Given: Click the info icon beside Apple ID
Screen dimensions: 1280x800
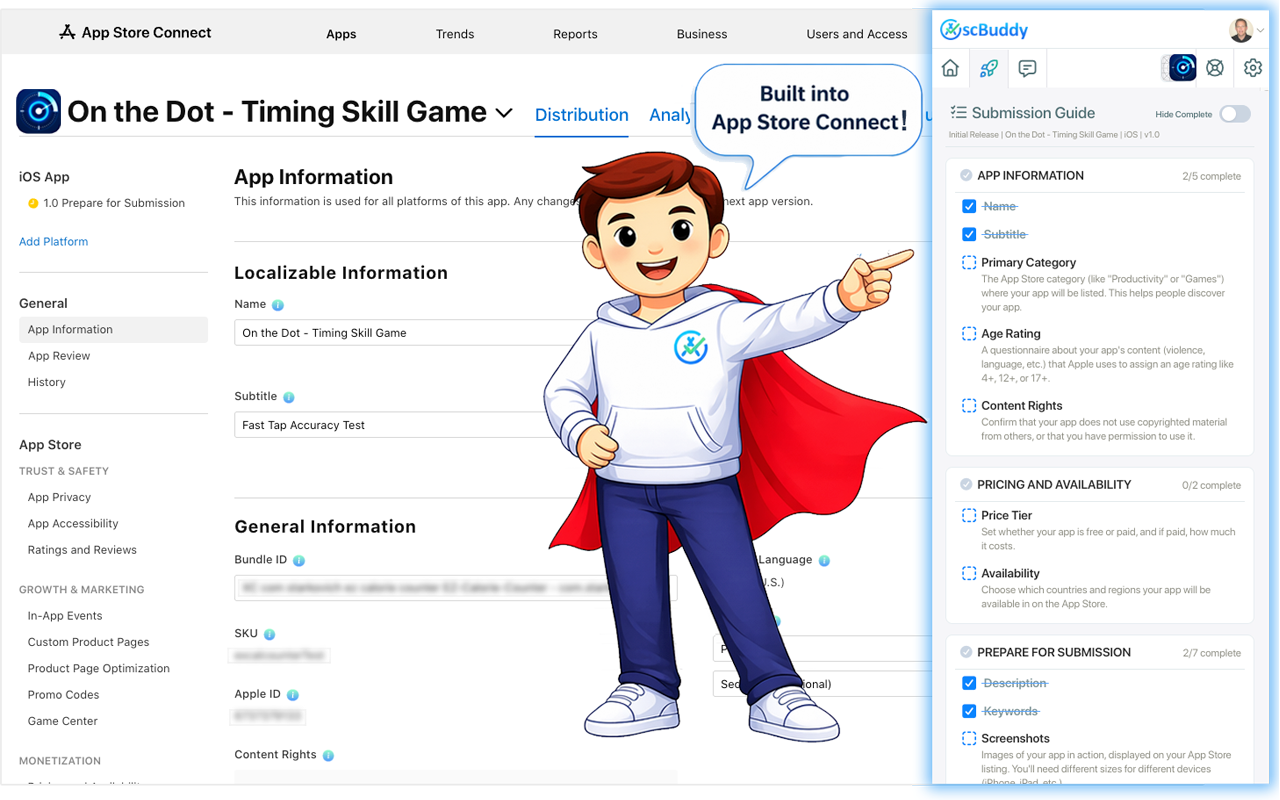Looking at the screenshot, I should pyautogui.click(x=293, y=695).
